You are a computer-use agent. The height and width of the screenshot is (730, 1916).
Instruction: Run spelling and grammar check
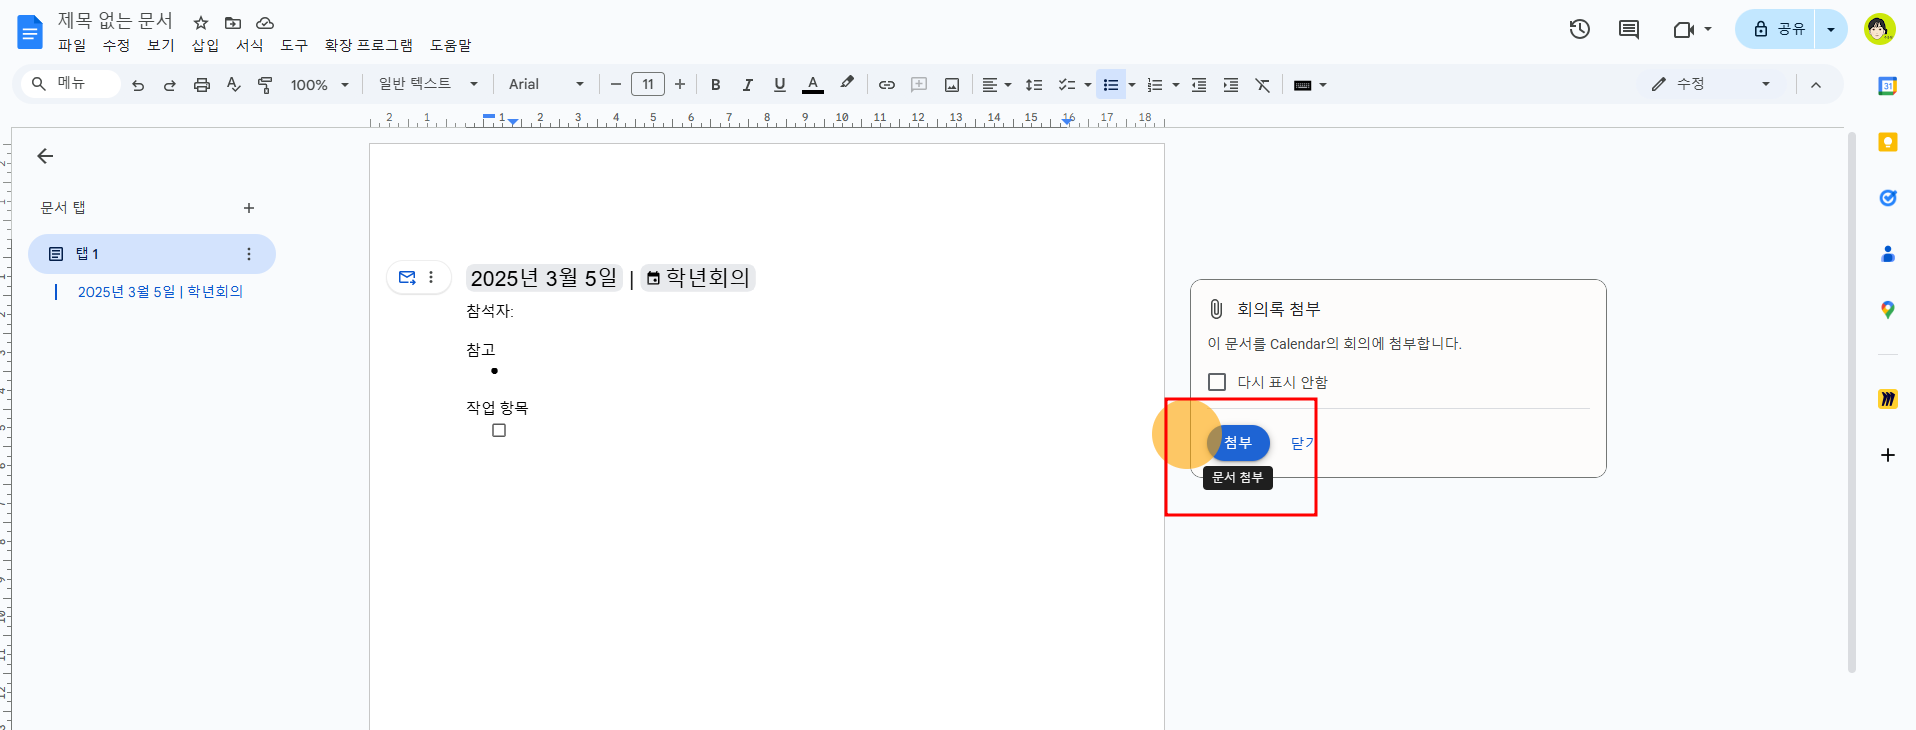[x=233, y=85]
